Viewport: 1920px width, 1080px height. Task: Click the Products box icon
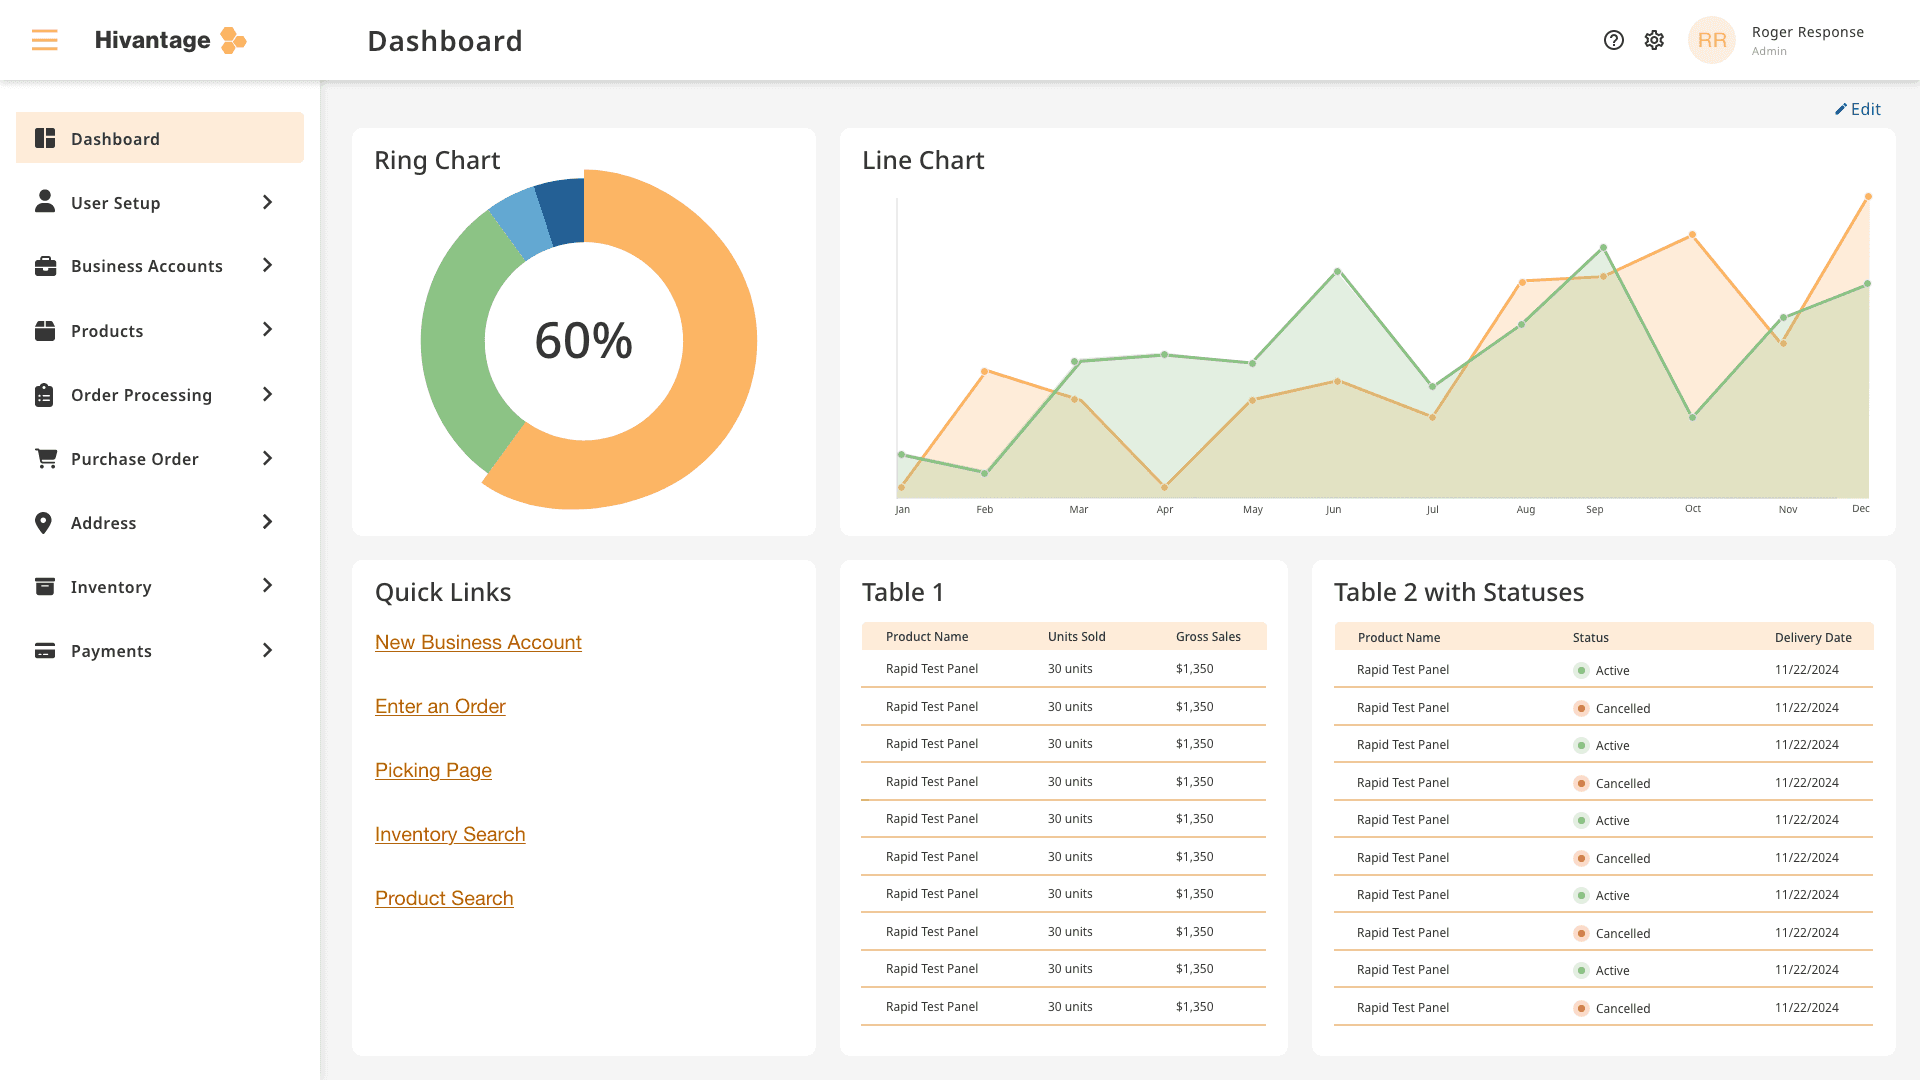(45, 331)
